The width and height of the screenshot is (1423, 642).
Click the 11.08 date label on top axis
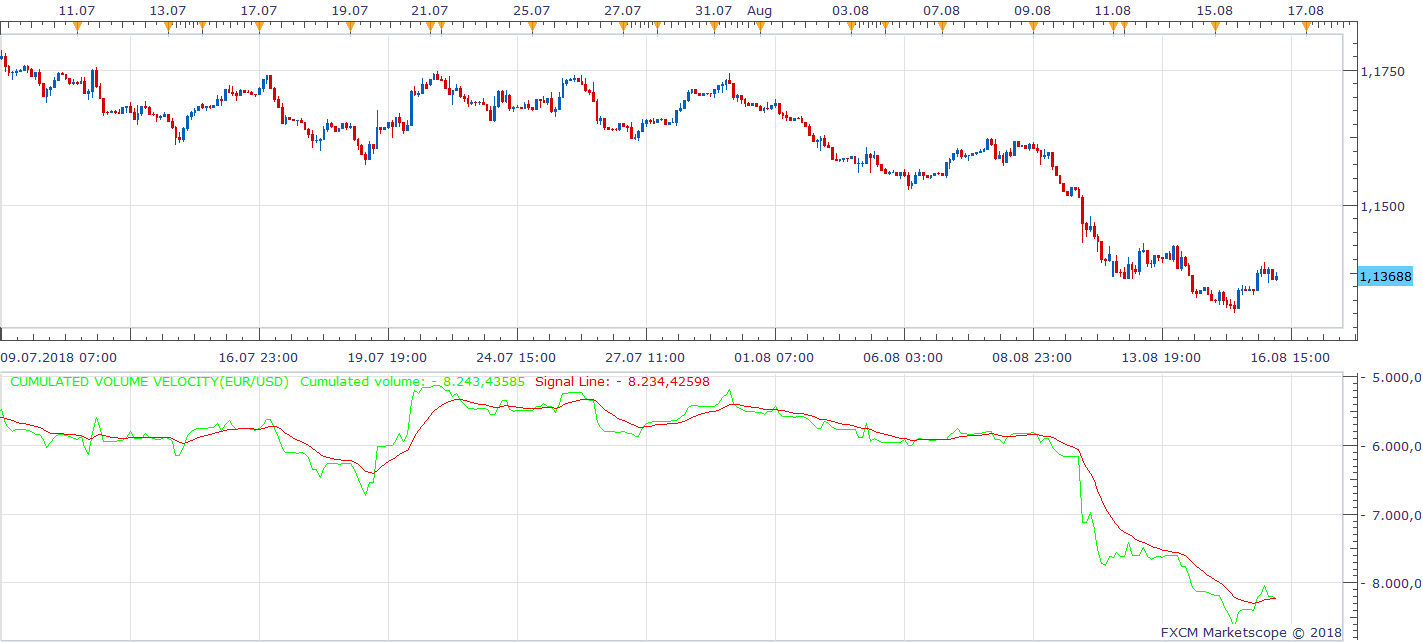1113,10
